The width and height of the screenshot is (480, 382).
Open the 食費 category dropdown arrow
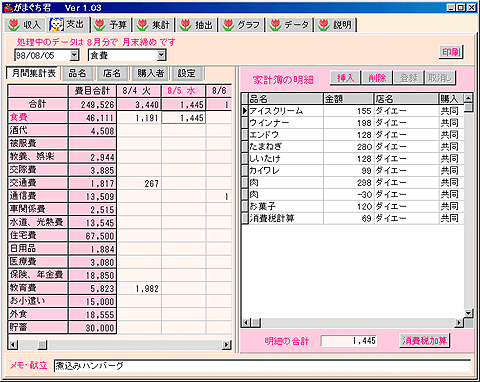click(161, 55)
